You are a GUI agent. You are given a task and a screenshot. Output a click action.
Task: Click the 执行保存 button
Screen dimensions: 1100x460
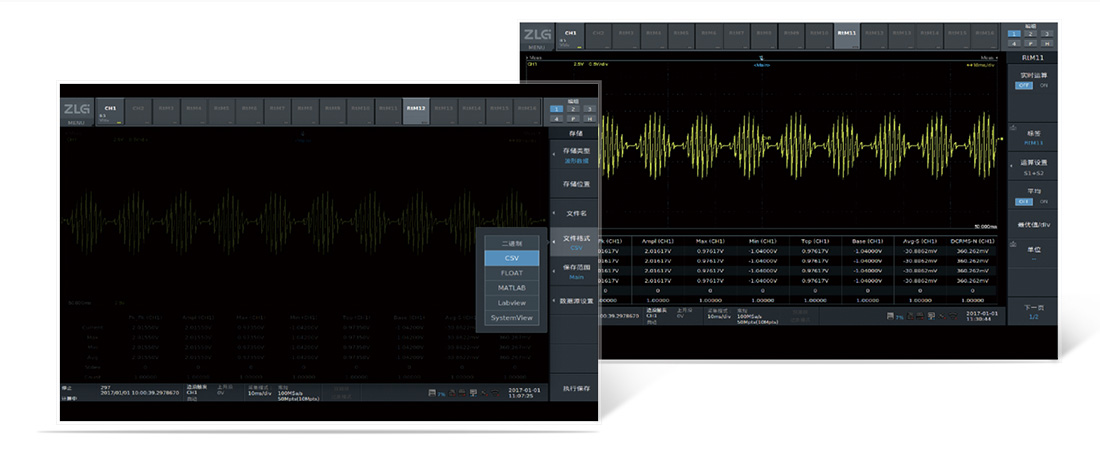point(575,388)
